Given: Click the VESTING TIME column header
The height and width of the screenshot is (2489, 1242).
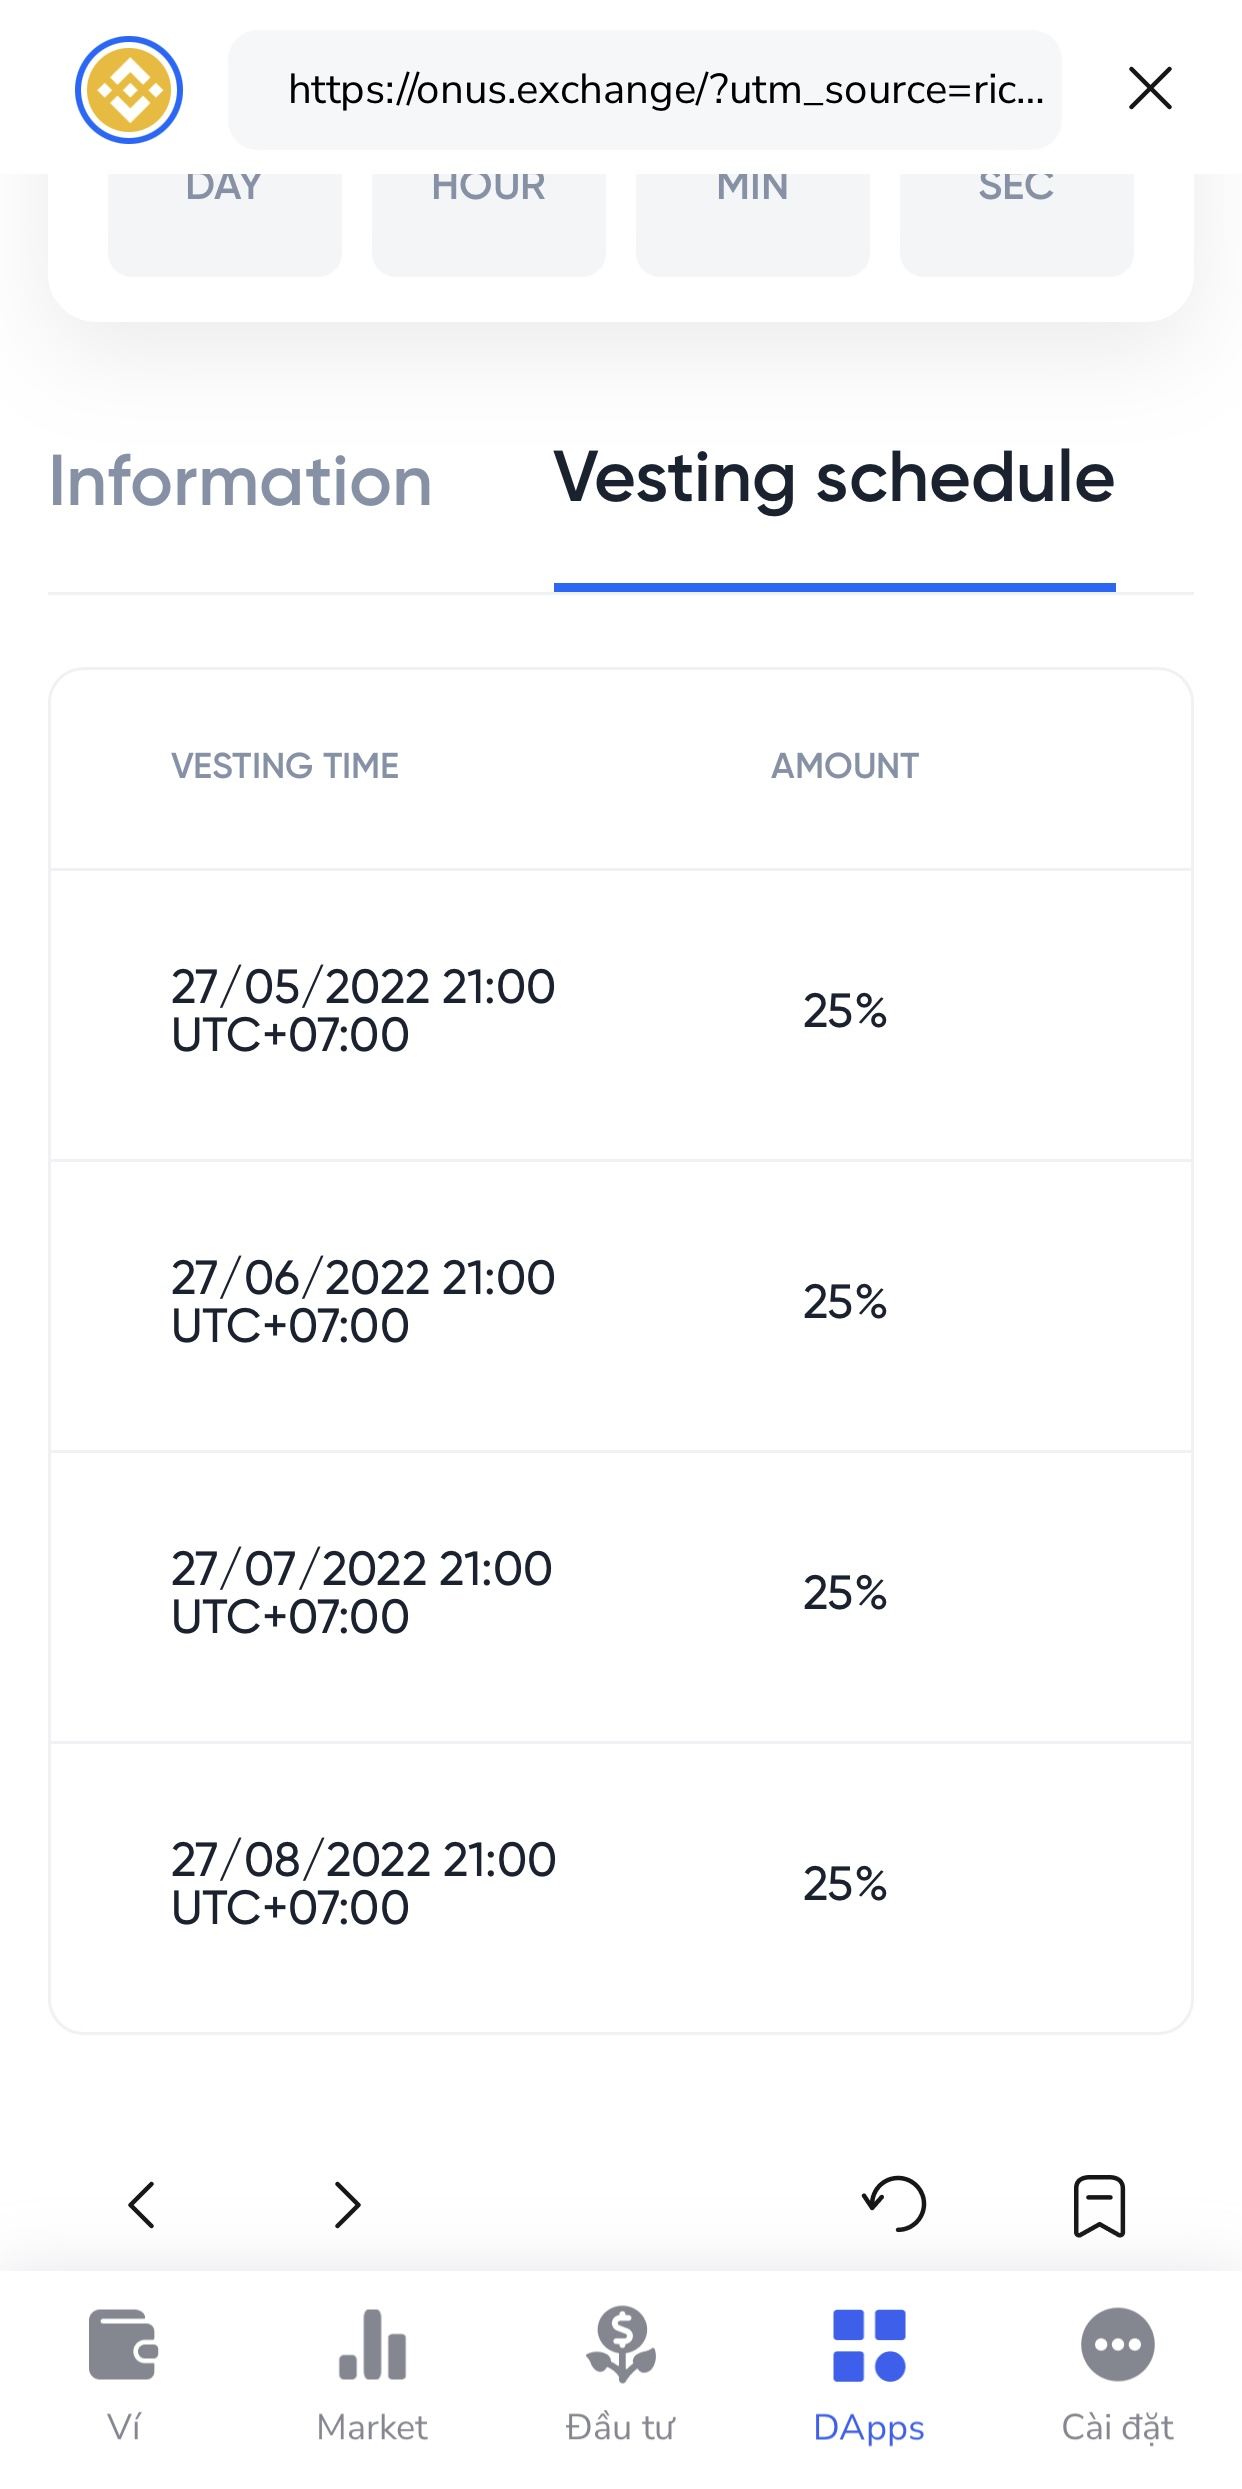Looking at the screenshot, I should click(x=285, y=766).
